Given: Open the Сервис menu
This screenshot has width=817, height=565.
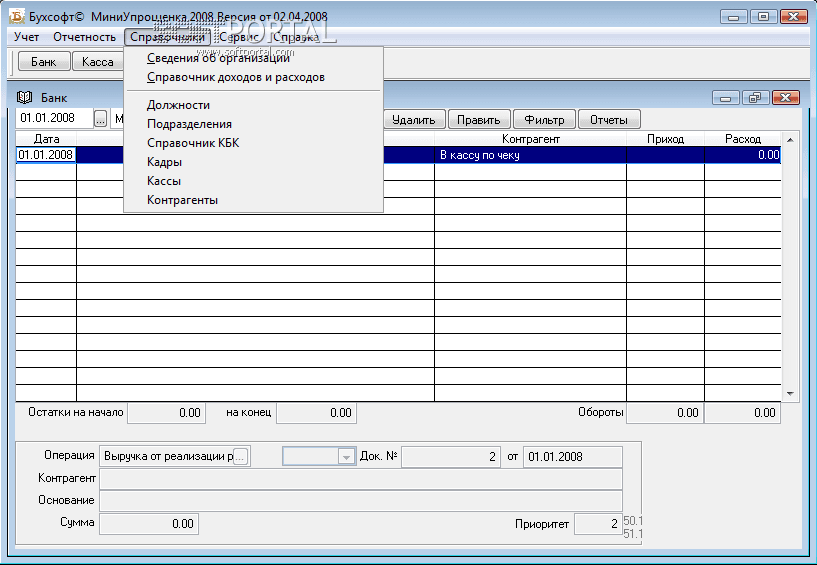Looking at the screenshot, I should [239, 37].
